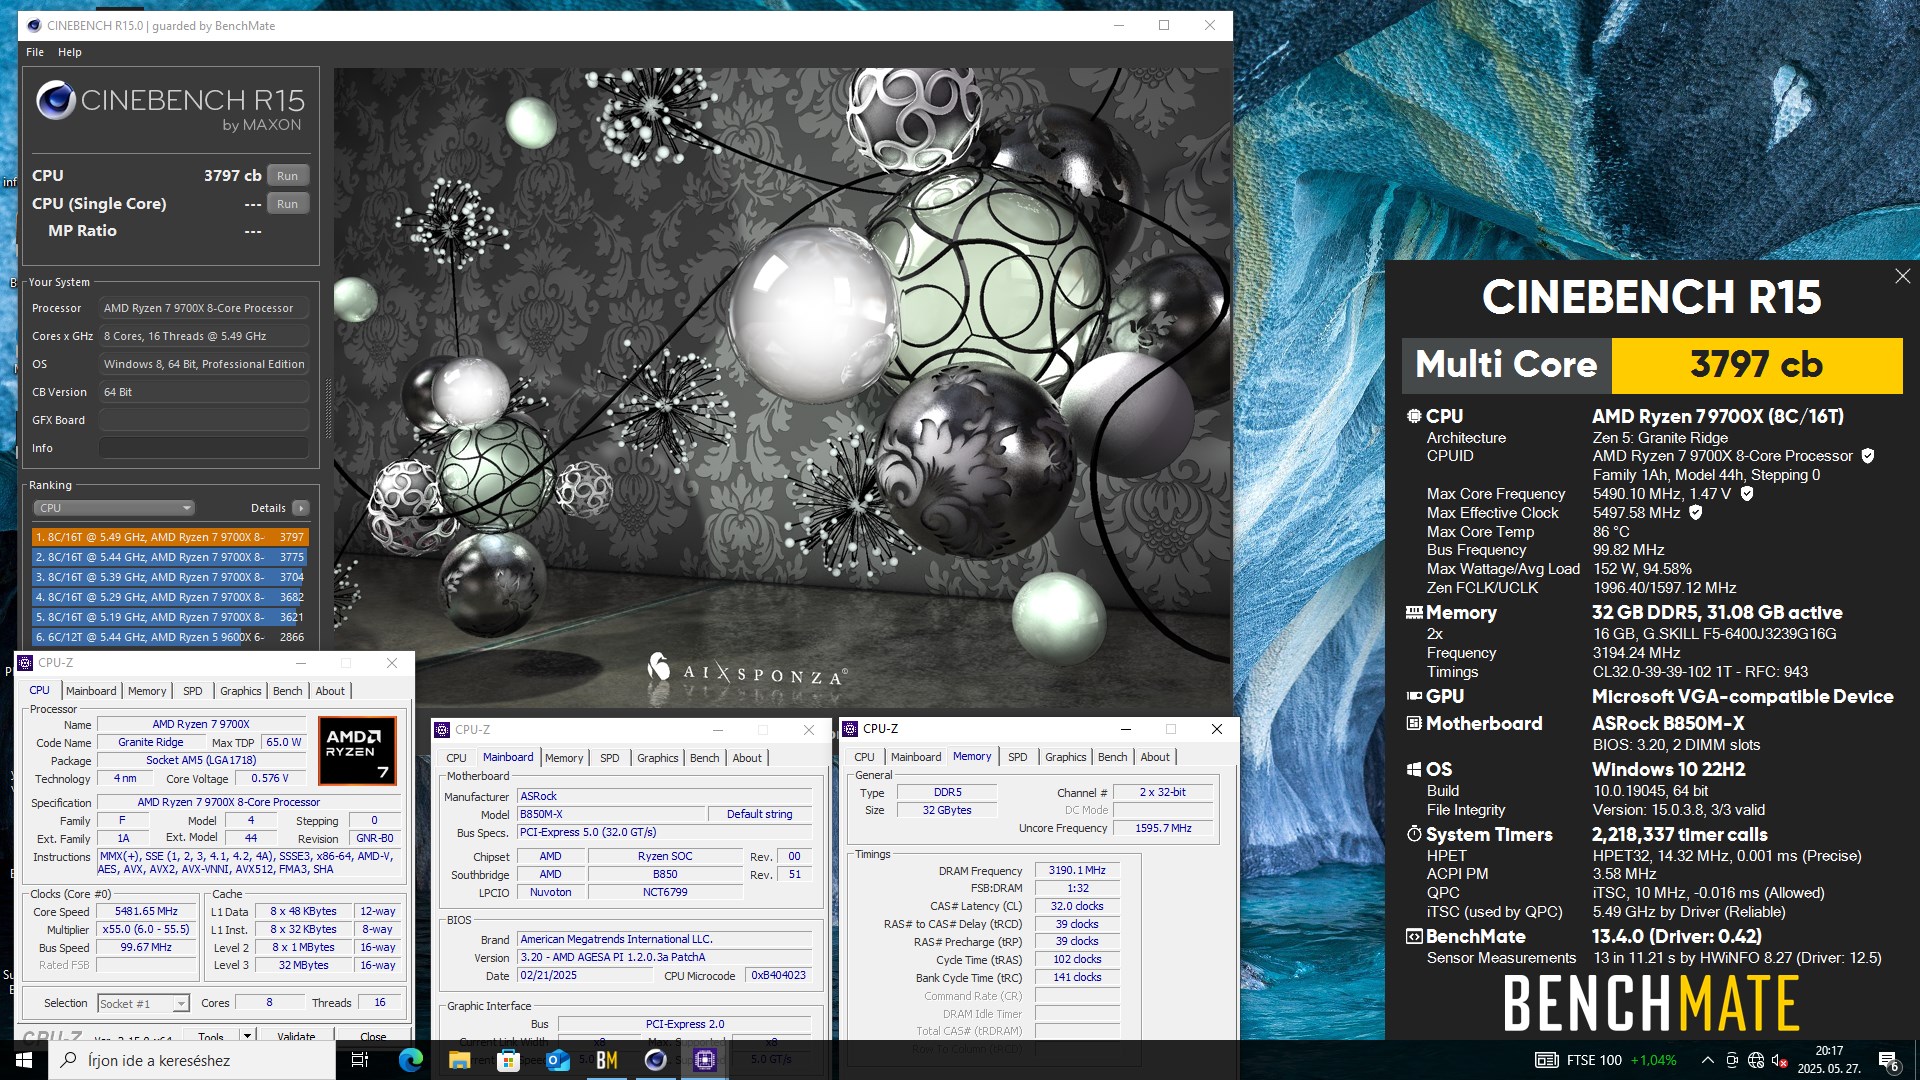
Task: Open the Tools dropdown arrow in CPU-Z
Action: pyautogui.click(x=247, y=1036)
